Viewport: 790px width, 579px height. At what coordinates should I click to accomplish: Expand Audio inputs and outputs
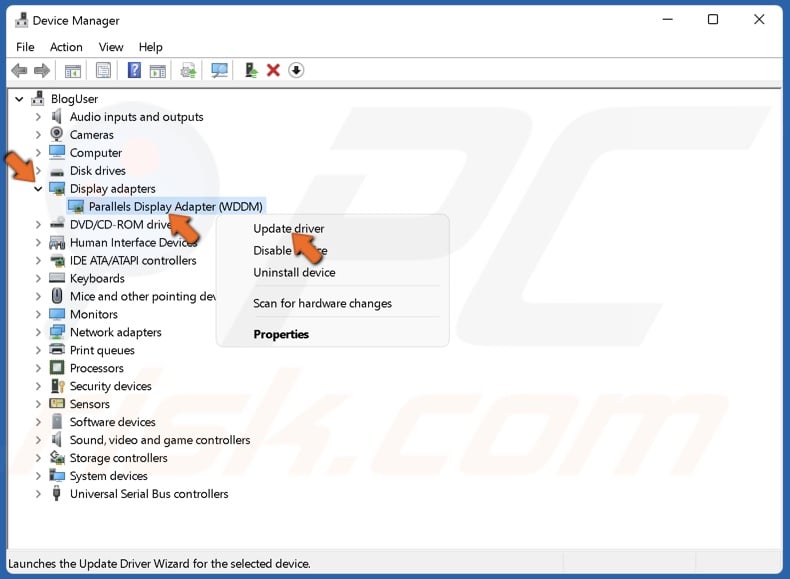point(38,117)
